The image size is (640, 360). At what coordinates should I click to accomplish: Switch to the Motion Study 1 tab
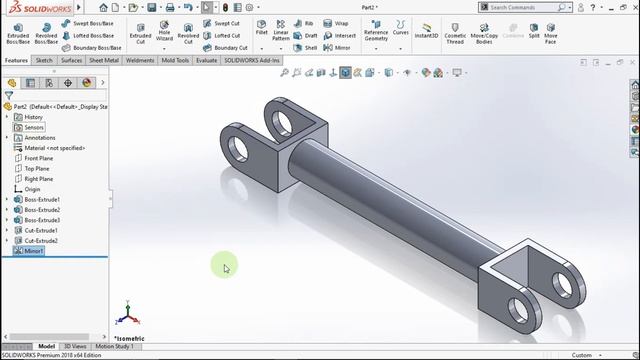tap(114, 347)
